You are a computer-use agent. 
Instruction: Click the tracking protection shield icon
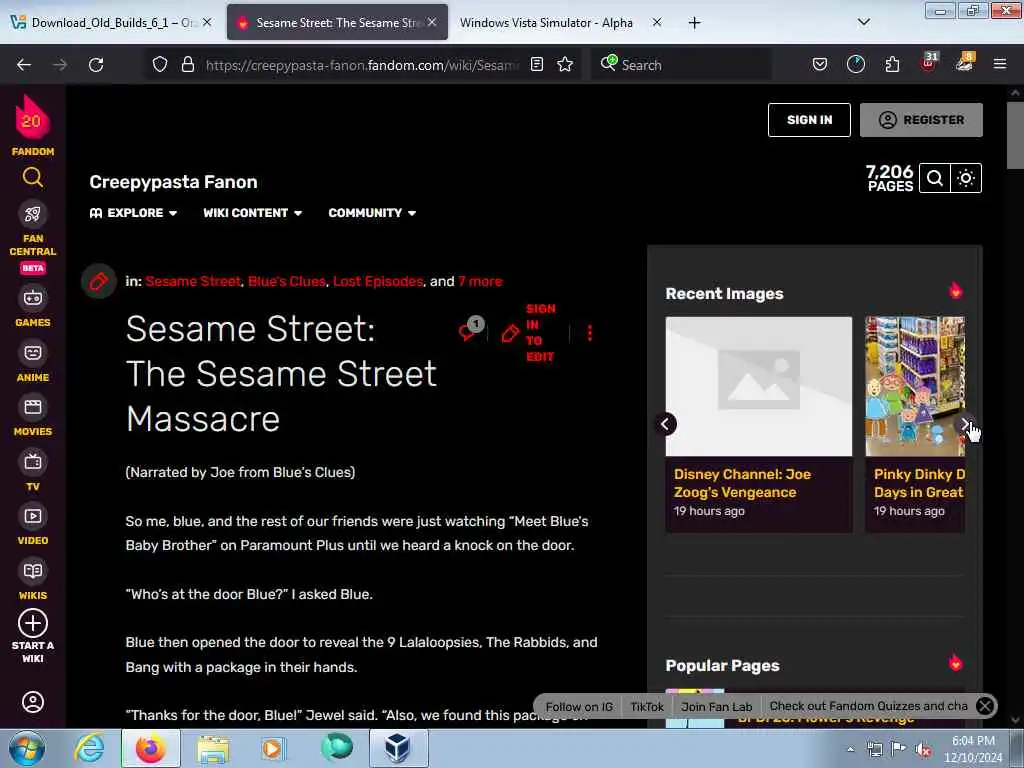coord(160,65)
